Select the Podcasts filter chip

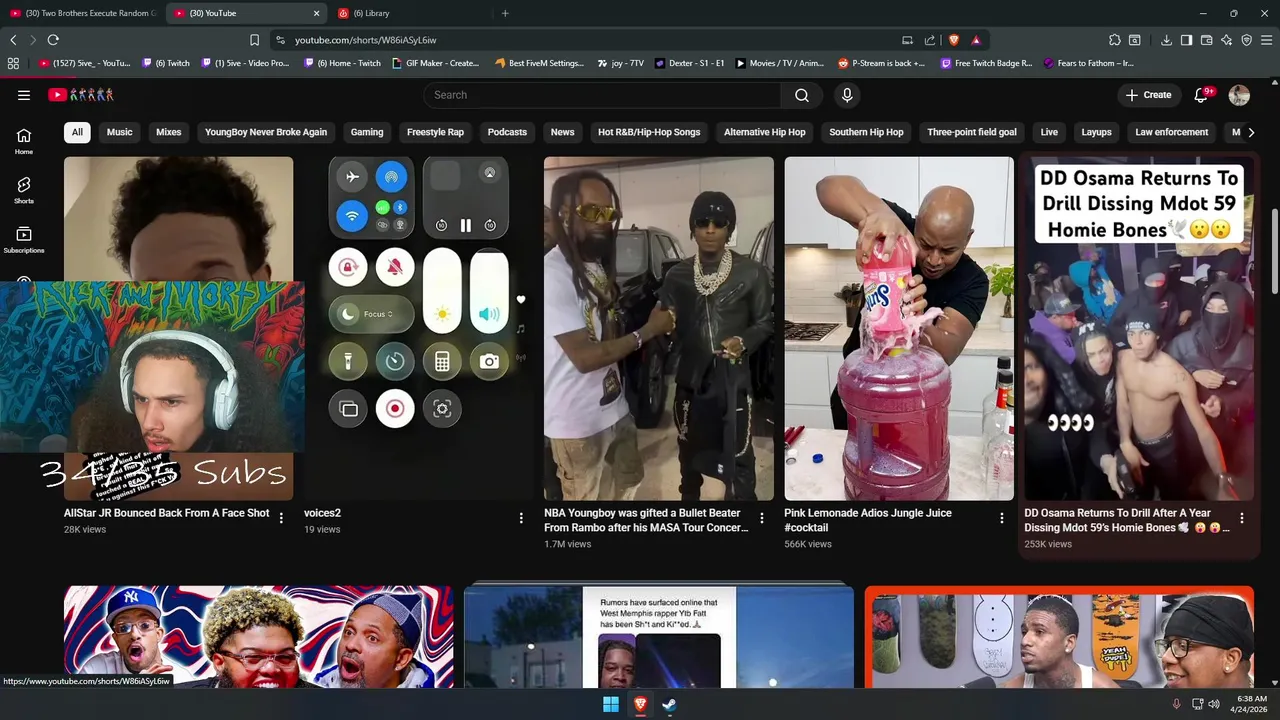click(507, 132)
